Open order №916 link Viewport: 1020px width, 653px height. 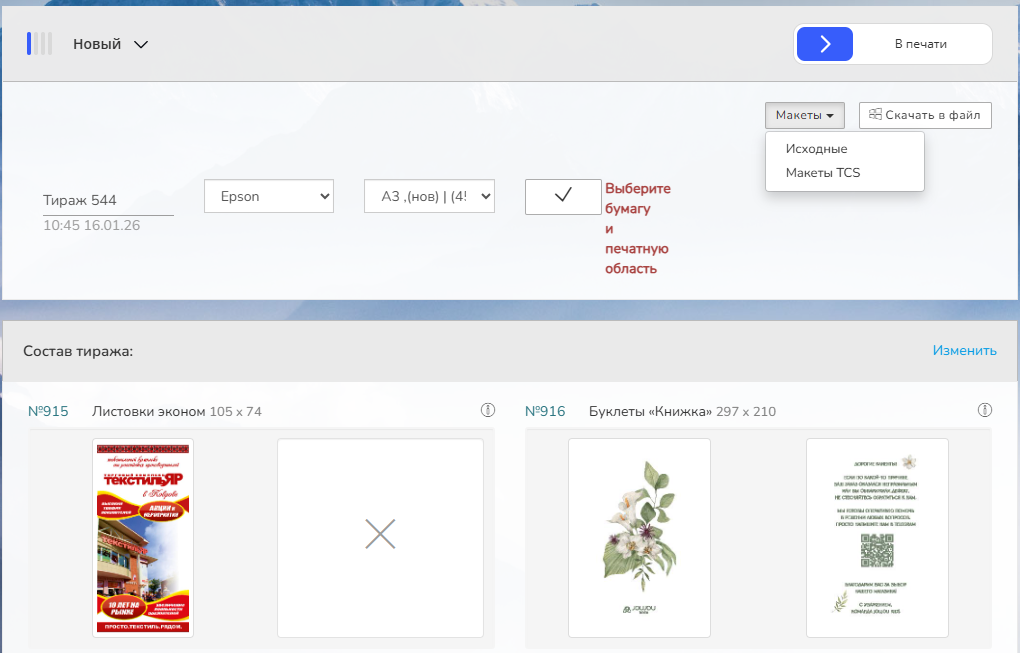[545, 411]
